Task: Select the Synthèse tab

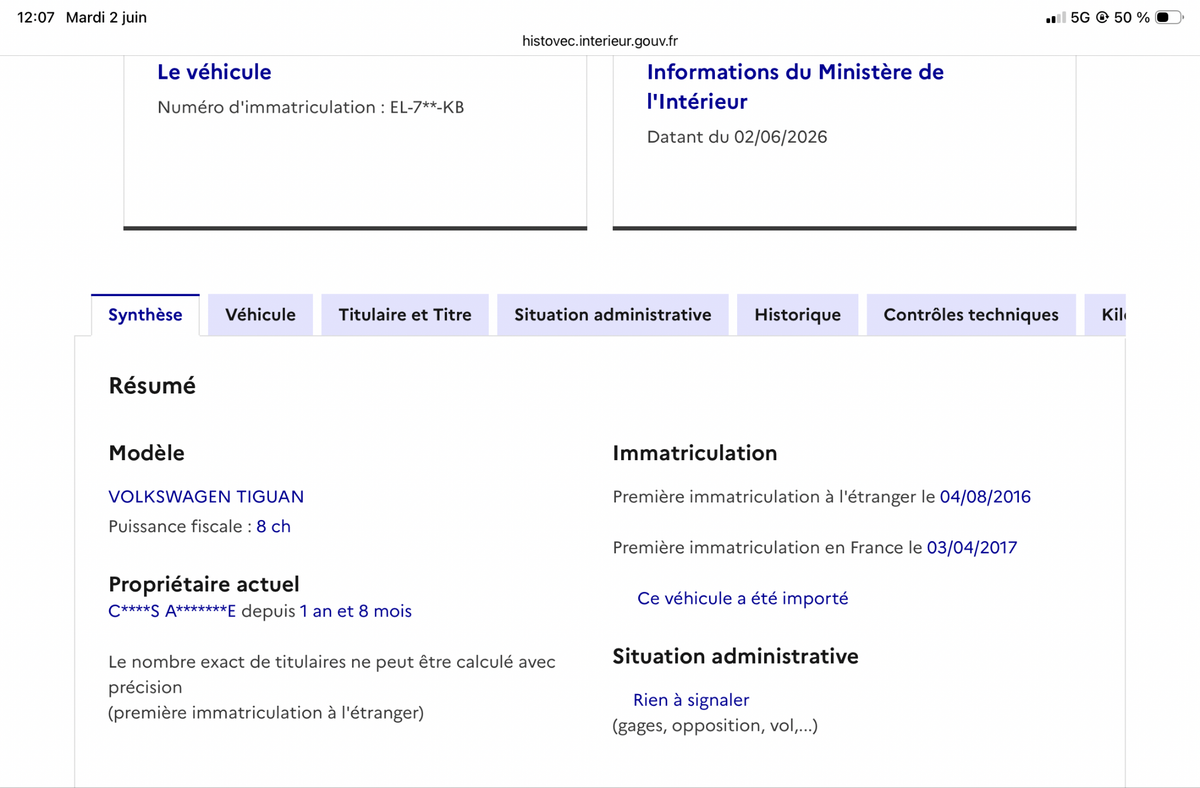Action: coord(145,315)
